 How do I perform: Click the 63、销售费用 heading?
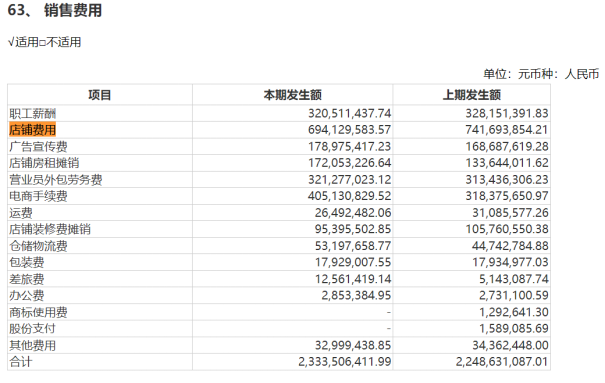pos(55,10)
